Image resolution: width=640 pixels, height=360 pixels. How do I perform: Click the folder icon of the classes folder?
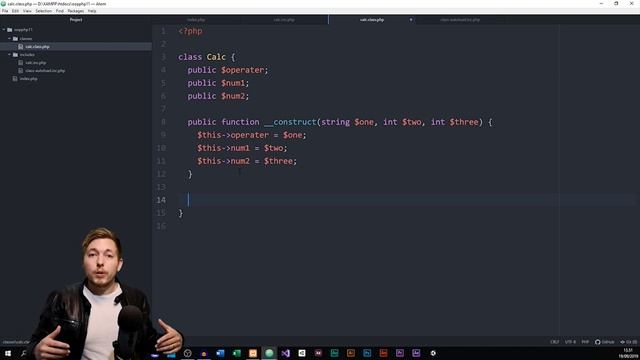coord(15,39)
